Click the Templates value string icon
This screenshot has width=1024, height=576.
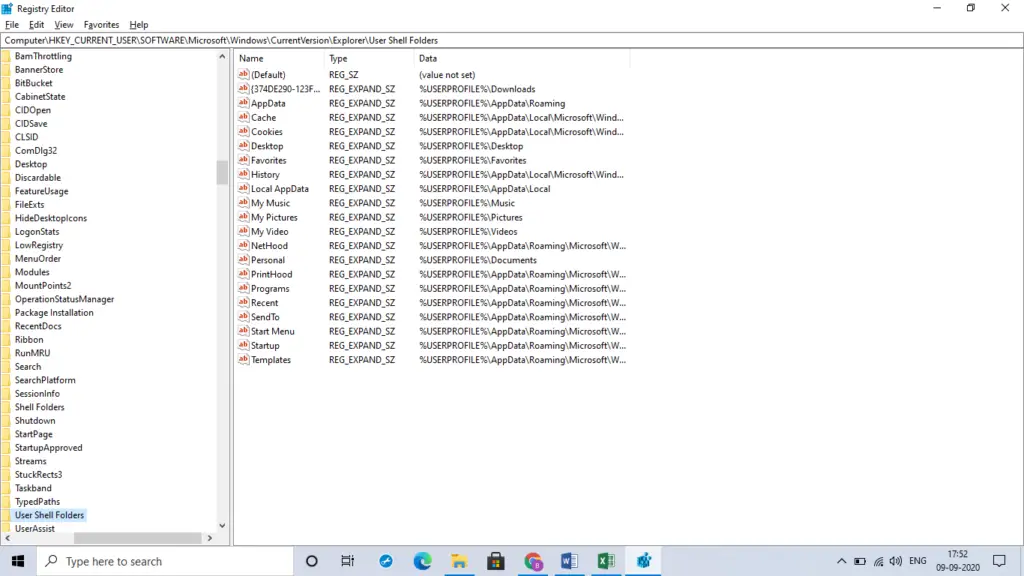(x=243, y=360)
